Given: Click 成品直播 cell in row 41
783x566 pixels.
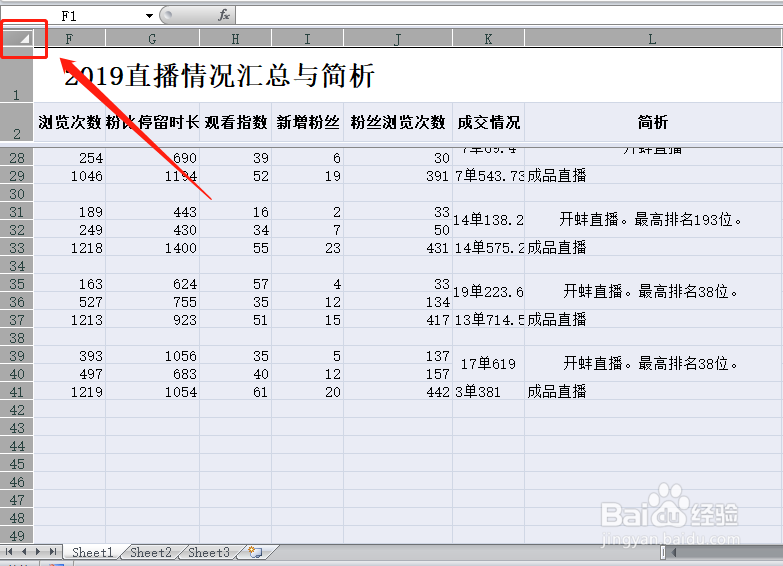Looking at the screenshot, I should click(652, 392).
